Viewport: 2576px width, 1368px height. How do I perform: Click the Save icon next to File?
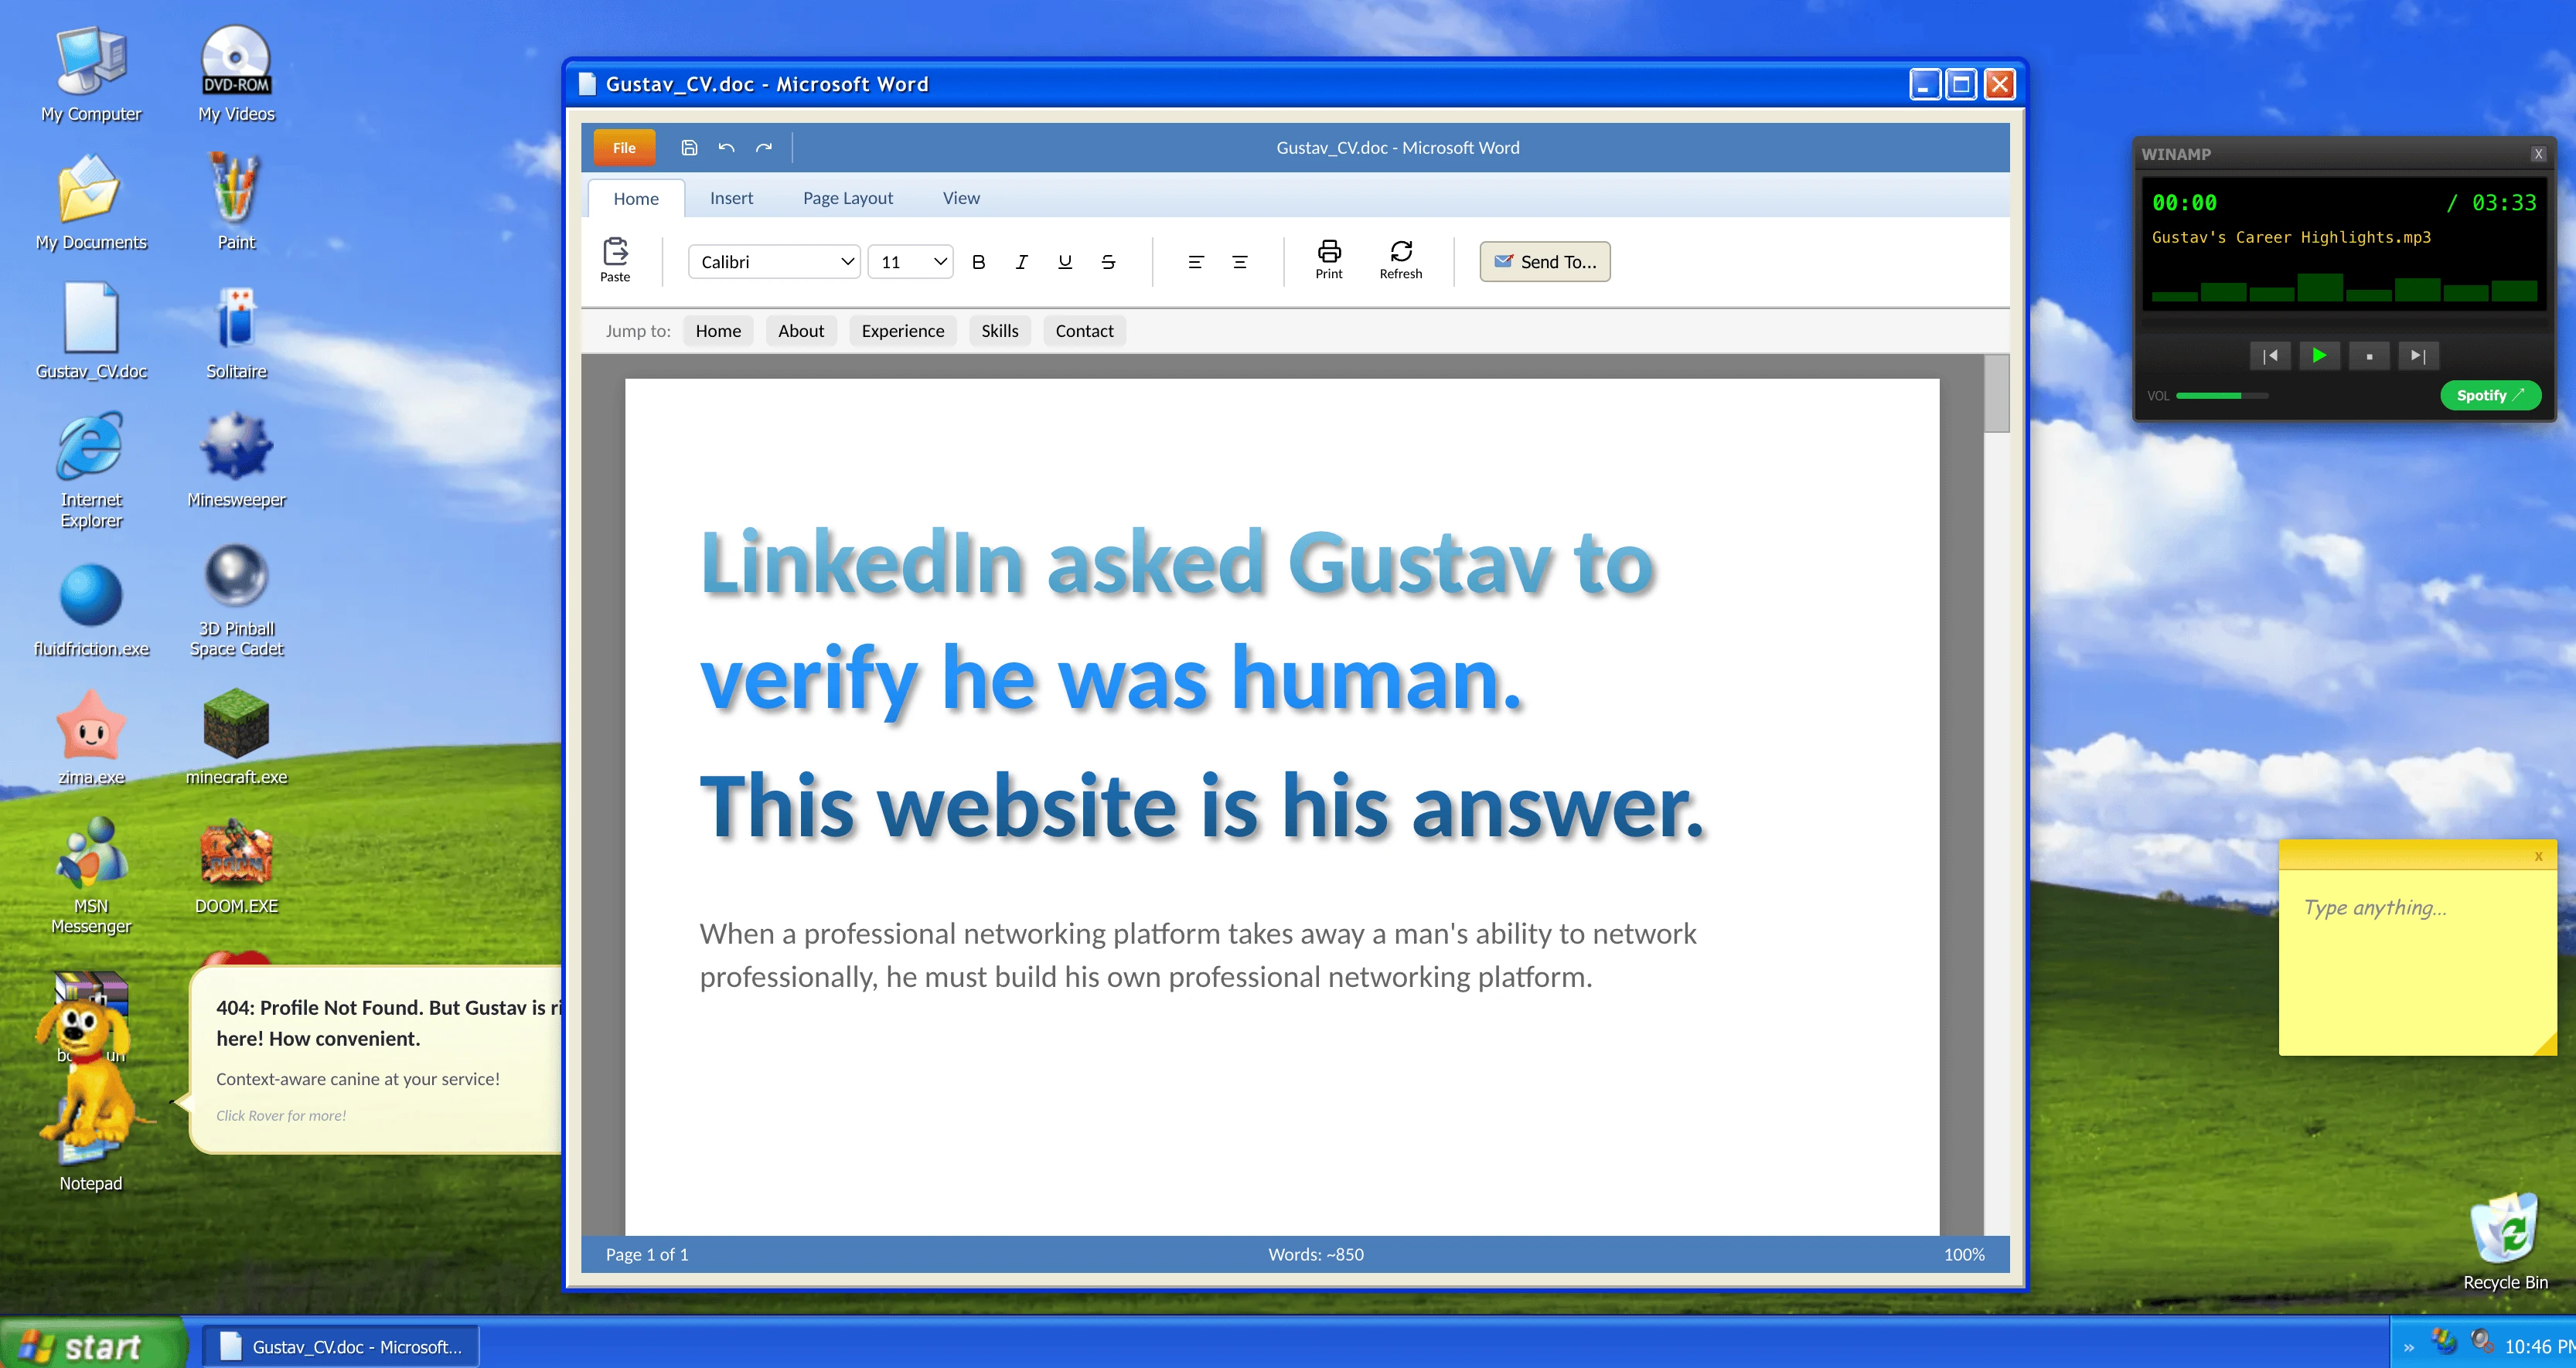(x=688, y=147)
